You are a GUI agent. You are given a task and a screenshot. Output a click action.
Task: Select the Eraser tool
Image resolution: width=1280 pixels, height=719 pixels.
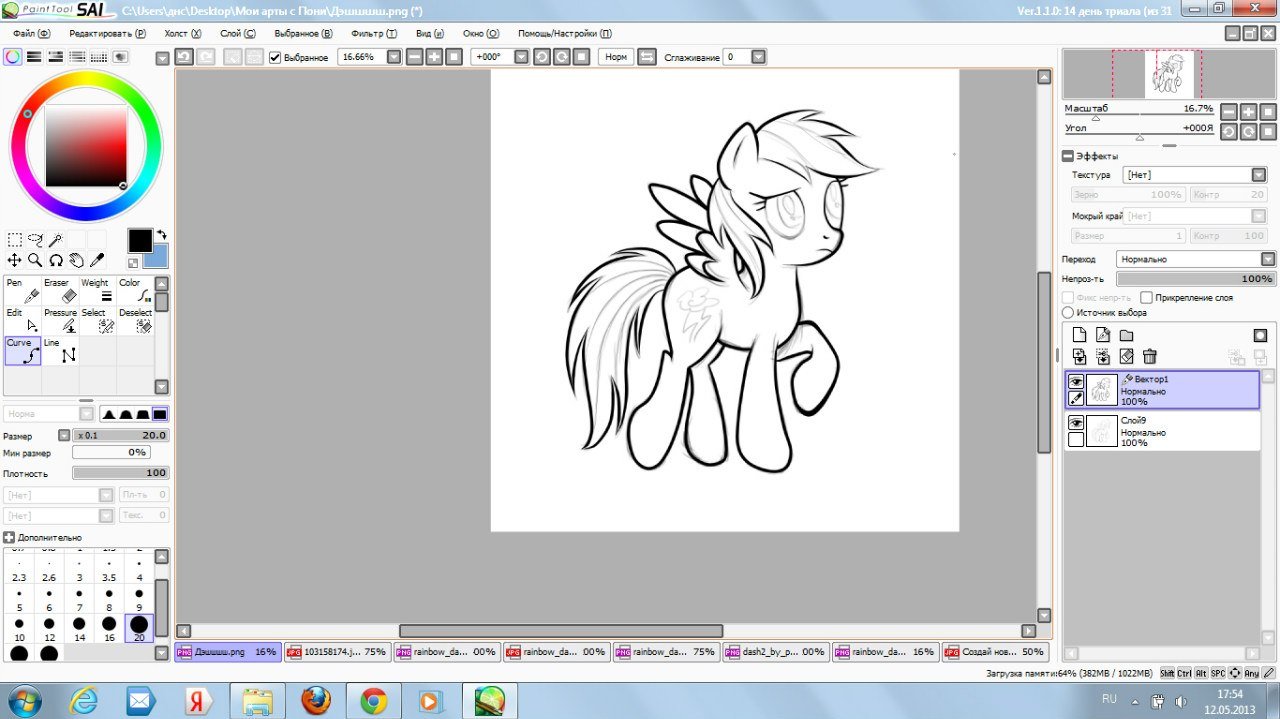(60, 290)
